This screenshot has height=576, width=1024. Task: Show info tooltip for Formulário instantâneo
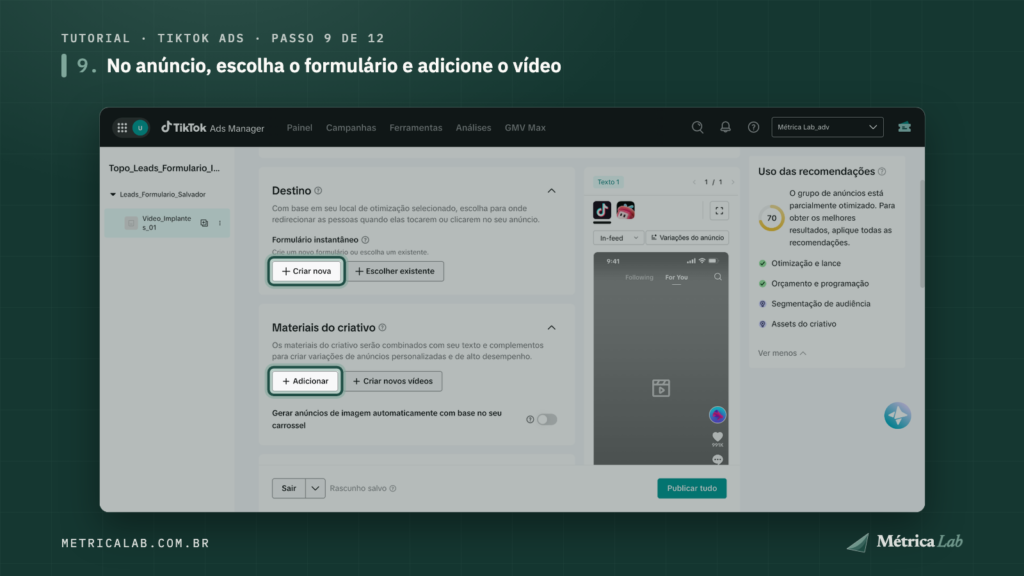coord(365,240)
